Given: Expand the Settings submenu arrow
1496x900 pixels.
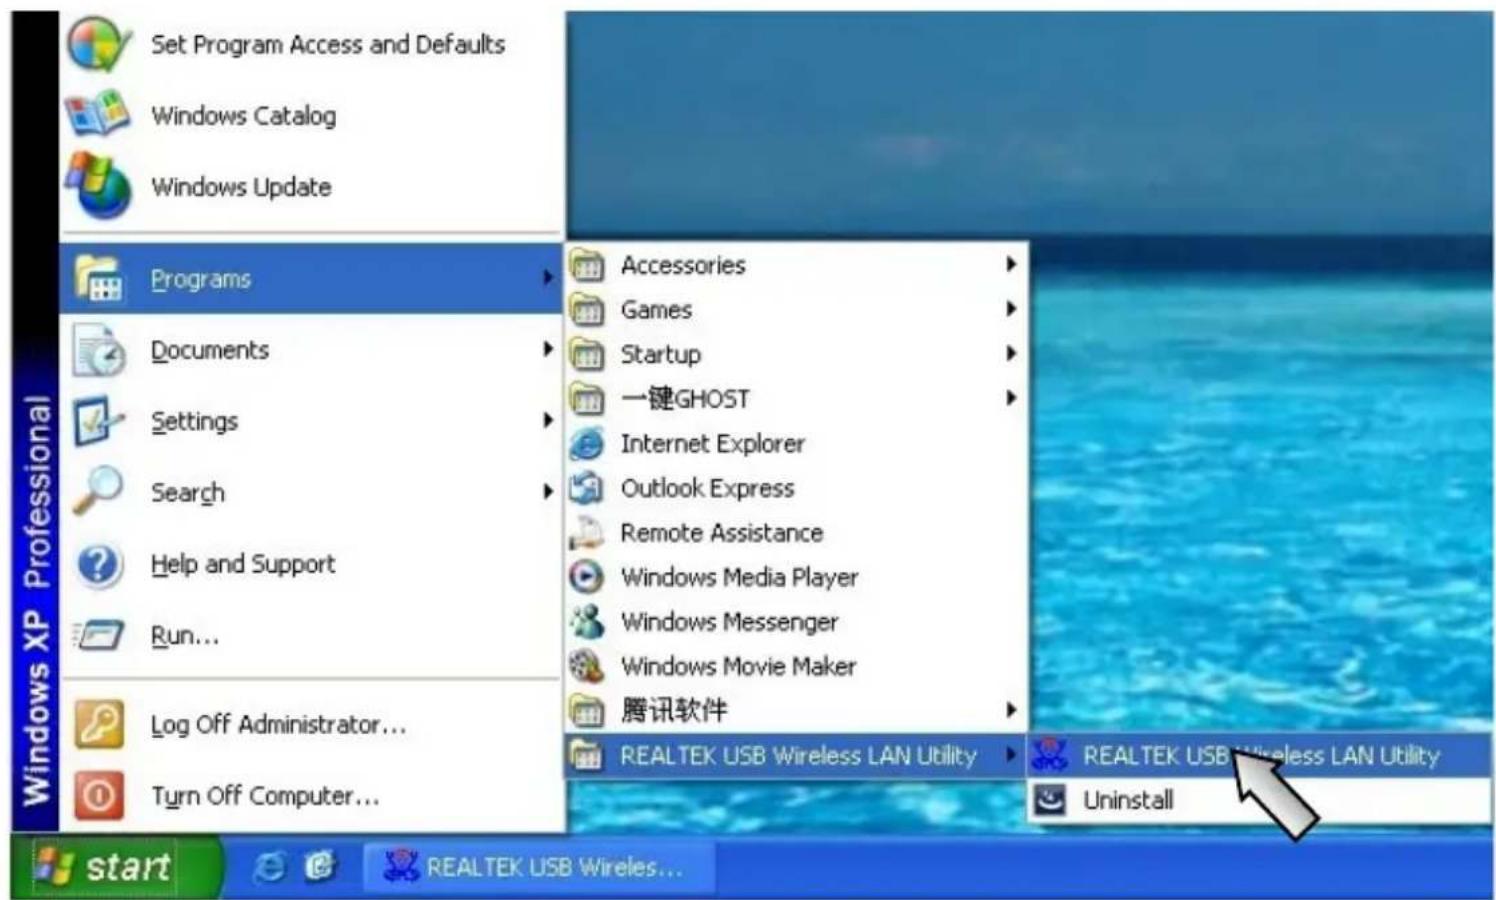Looking at the screenshot, I should point(547,420).
